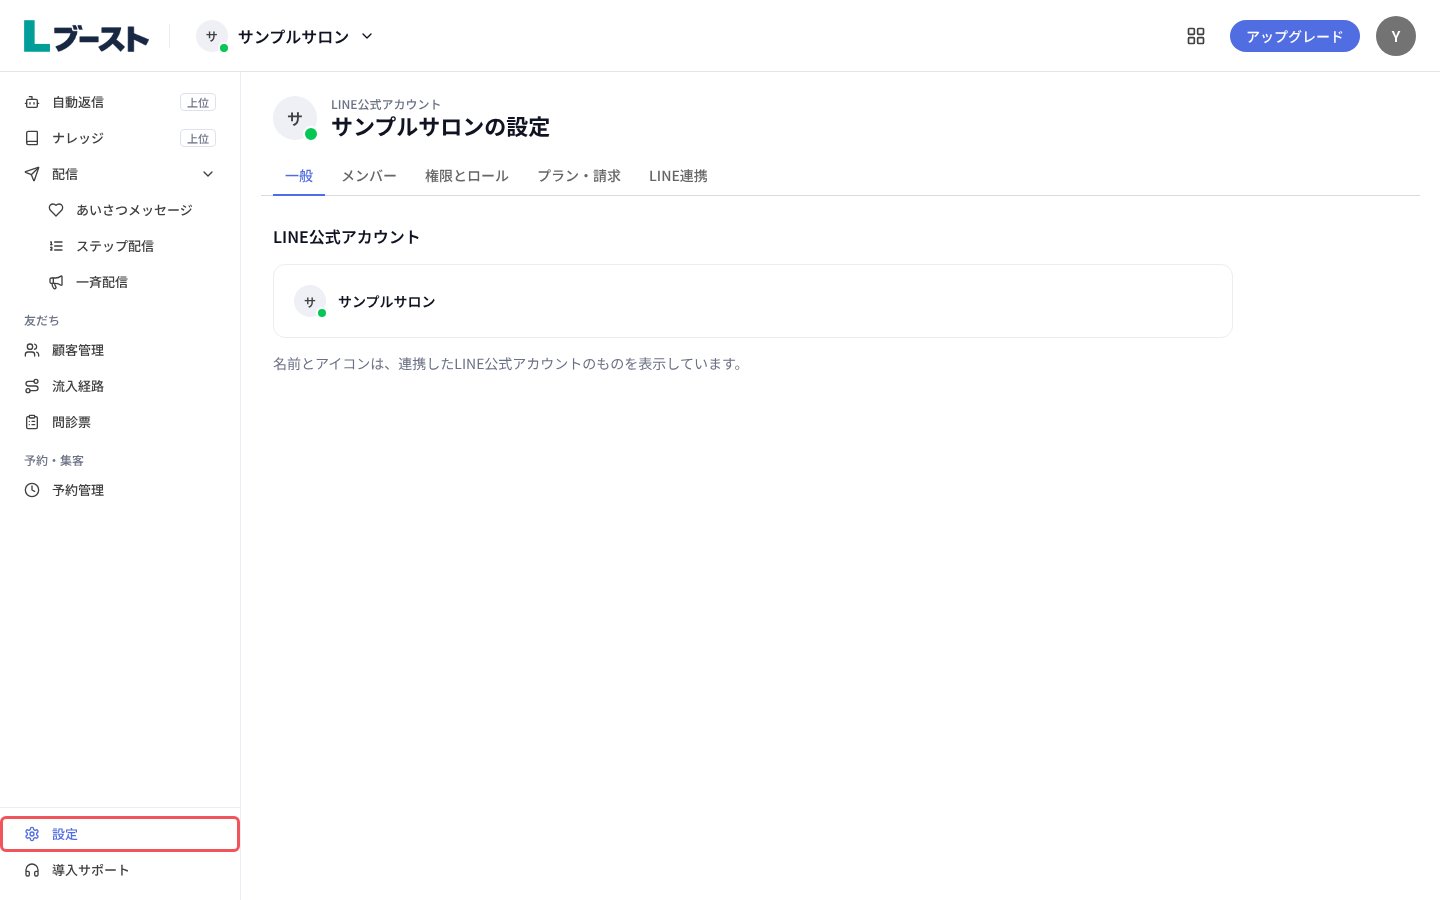
Task: Open ナレッジ in the sidebar
Action: click(x=120, y=138)
